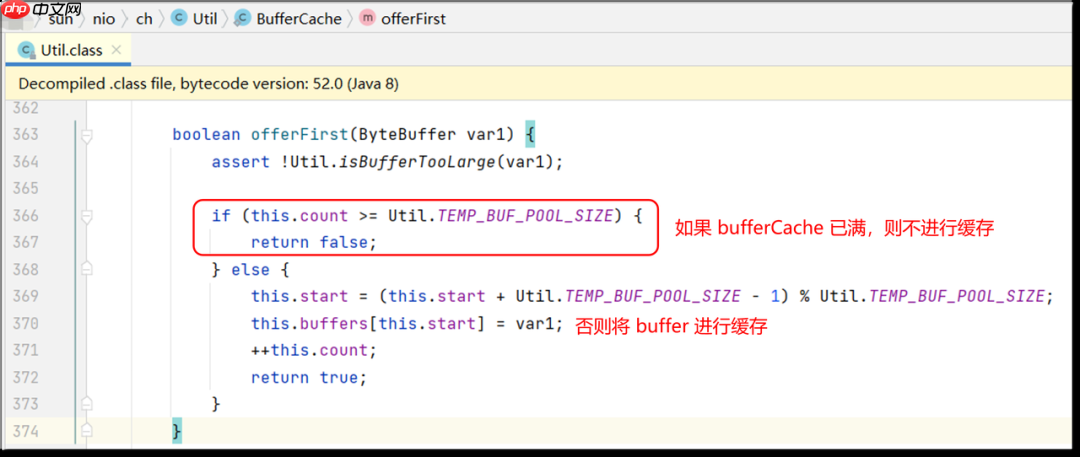Click the opening brace after var1 on line 363

pyautogui.click(x=530, y=135)
